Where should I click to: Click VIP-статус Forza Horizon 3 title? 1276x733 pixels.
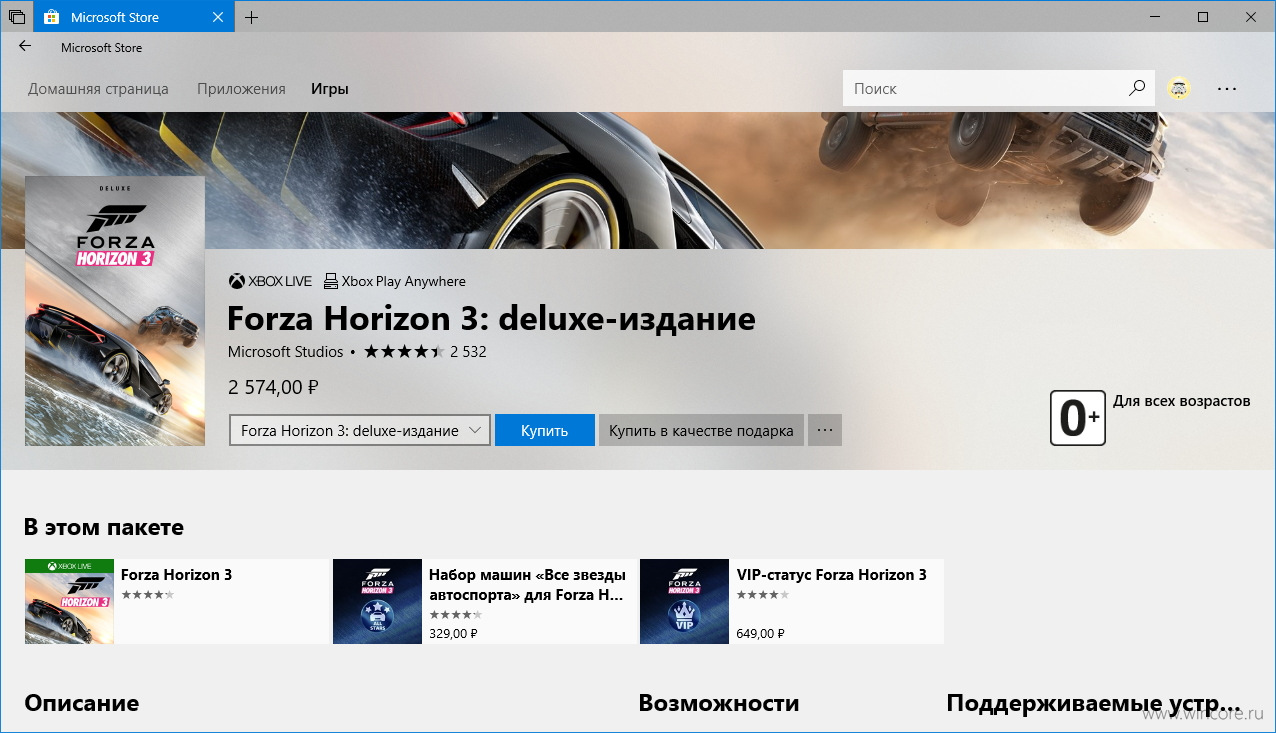(832, 575)
